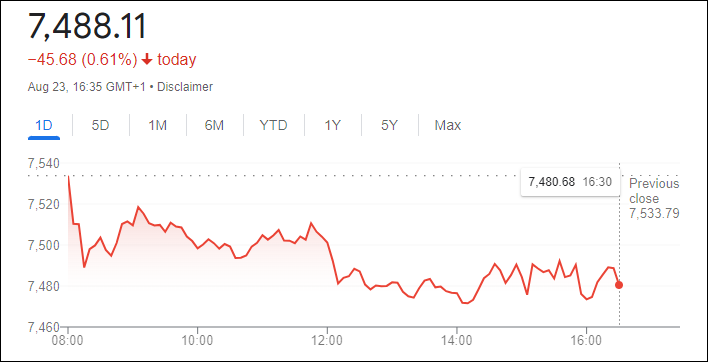Click the red end-of-line data point dot

click(619, 285)
